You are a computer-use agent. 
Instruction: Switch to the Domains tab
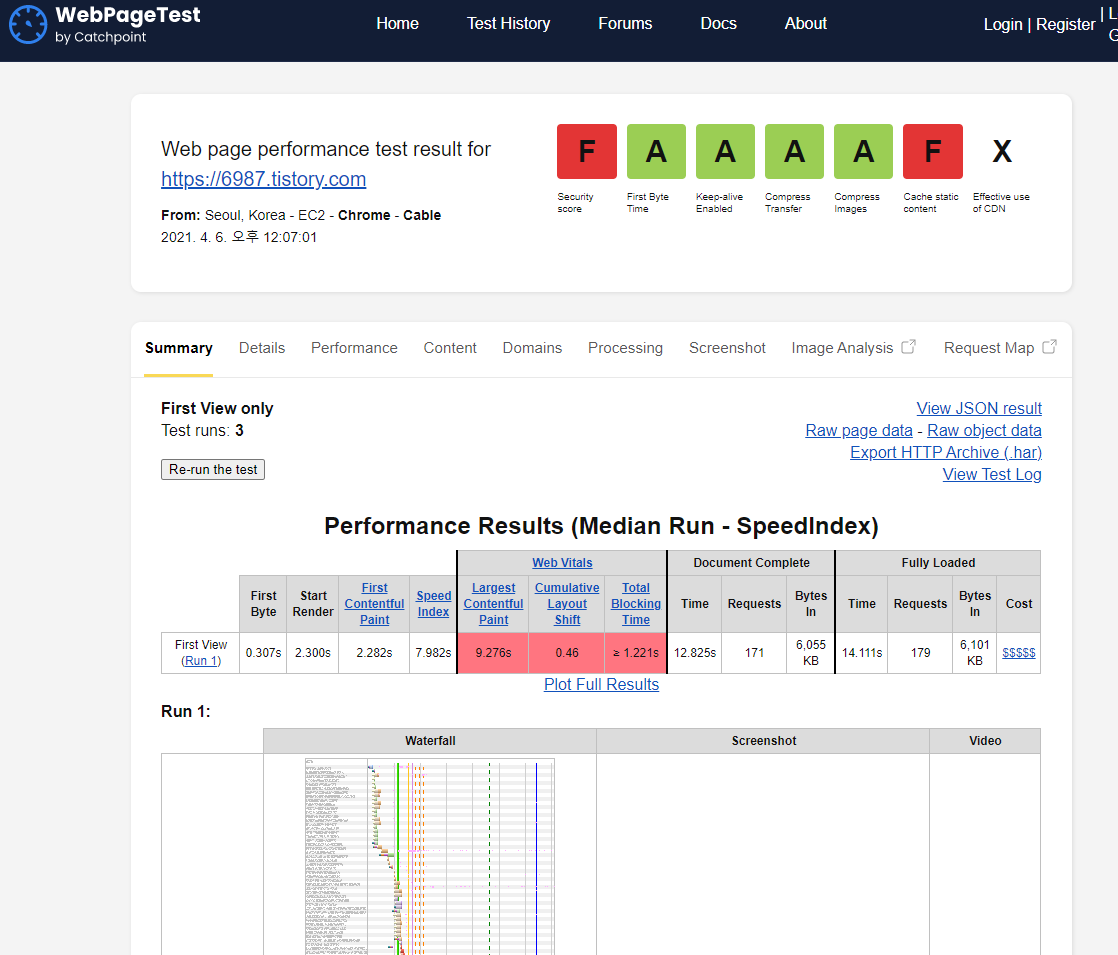tap(532, 348)
